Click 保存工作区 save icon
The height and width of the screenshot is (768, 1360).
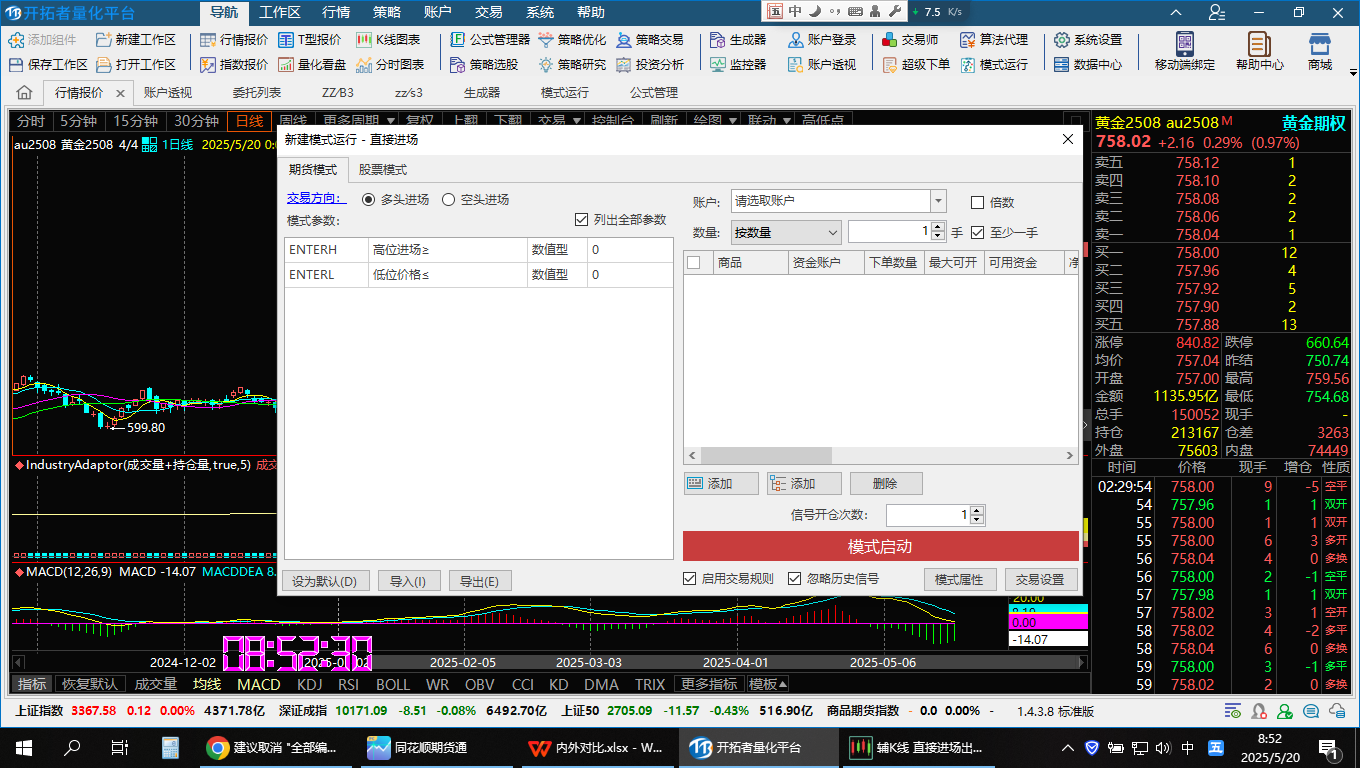(x=48, y=64)
